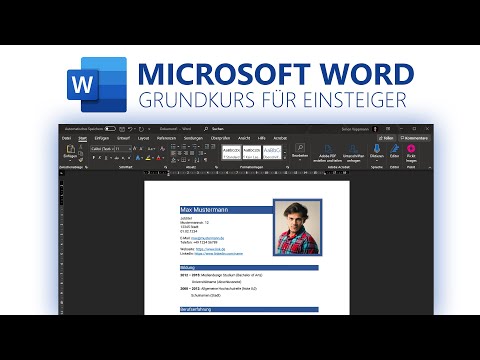The width and height of the screenshot is (480, 360).
Task: Toggle Strikethrough formatting
Action: pyautogui.click(x=116, y=158)
